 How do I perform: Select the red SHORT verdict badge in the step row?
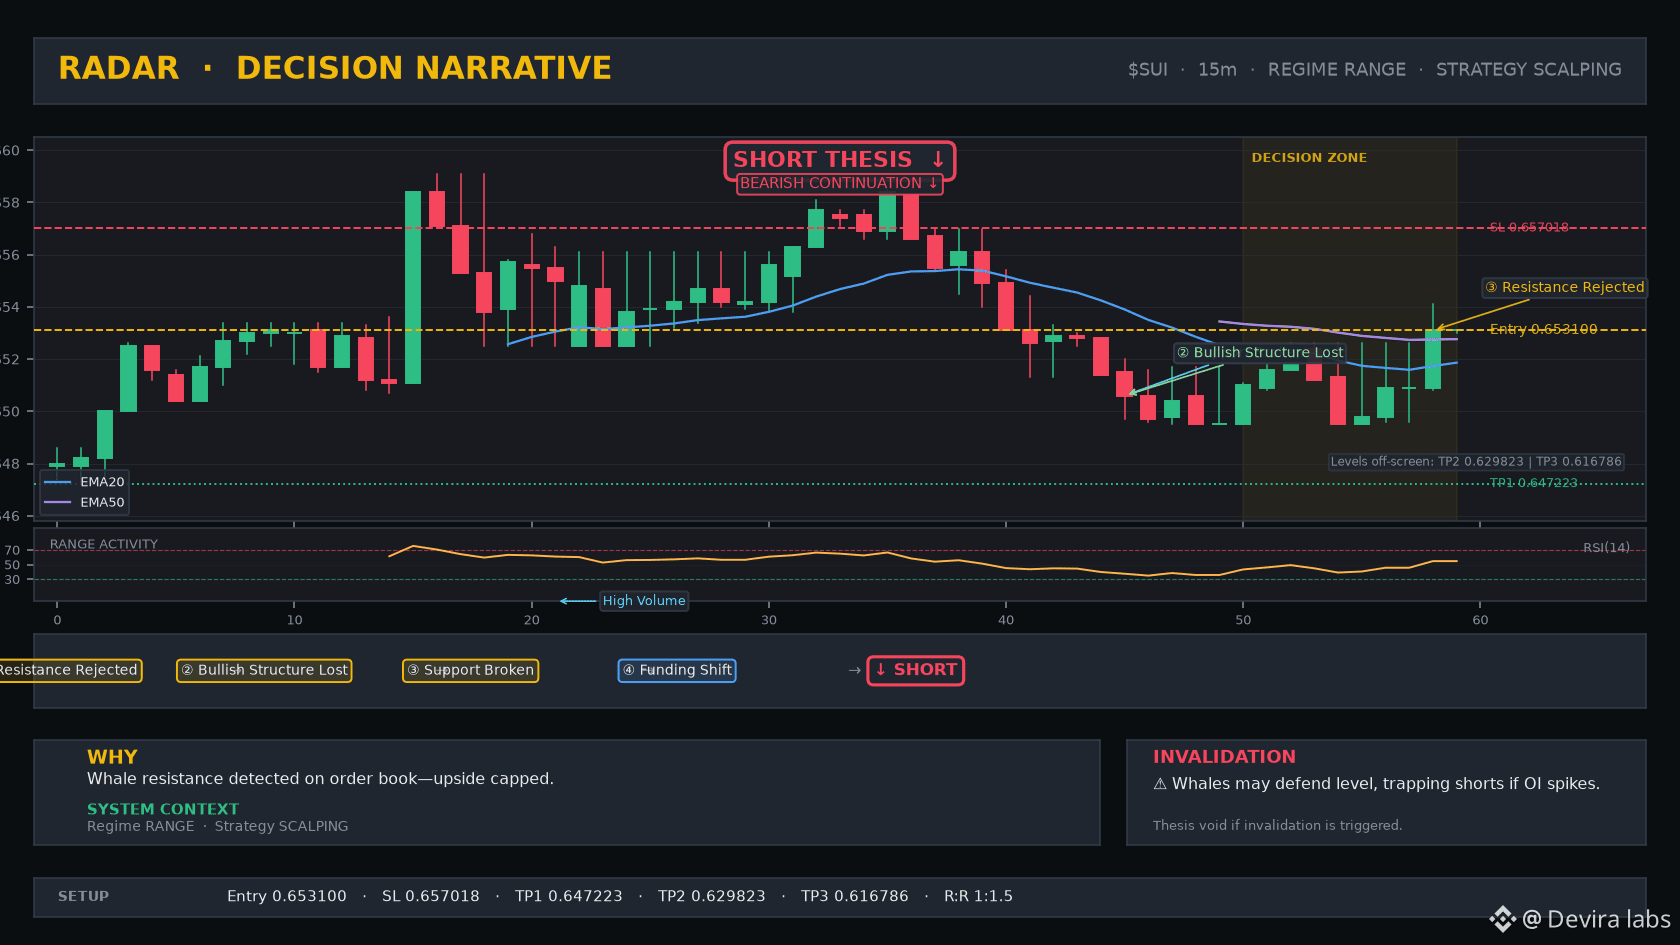pyautogui.click(x=916, y=670)
